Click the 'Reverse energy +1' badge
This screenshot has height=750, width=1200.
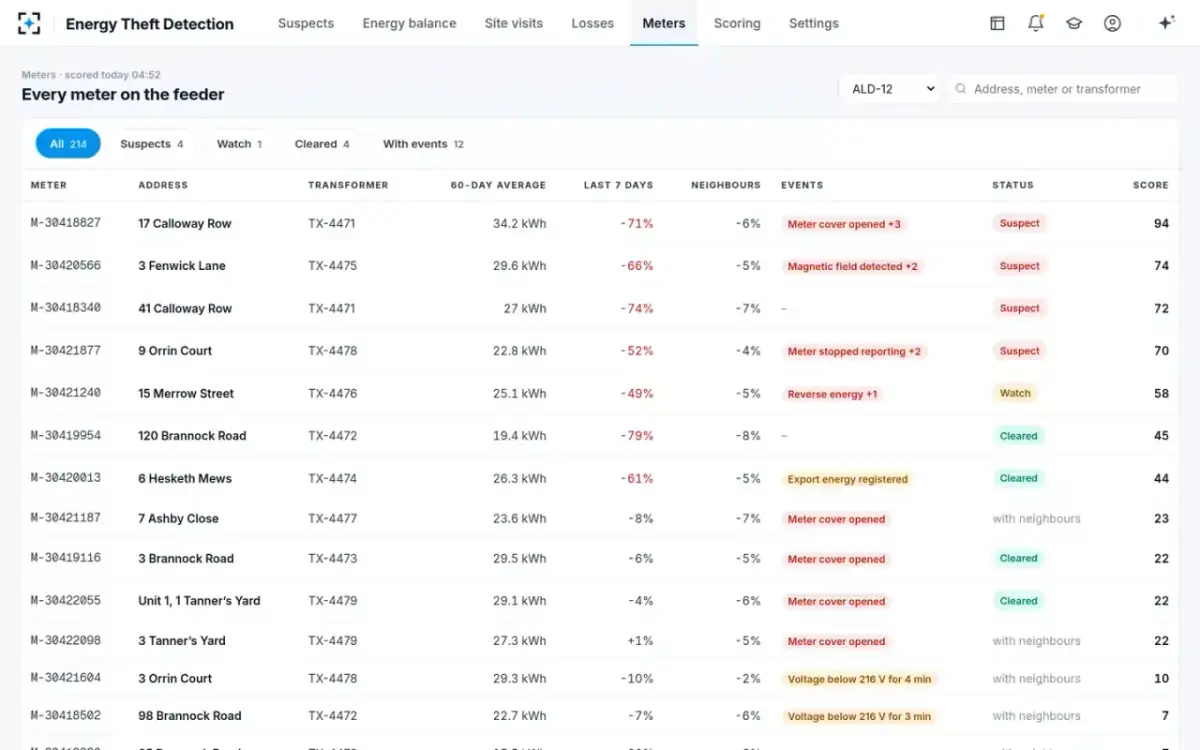(832, 395)
